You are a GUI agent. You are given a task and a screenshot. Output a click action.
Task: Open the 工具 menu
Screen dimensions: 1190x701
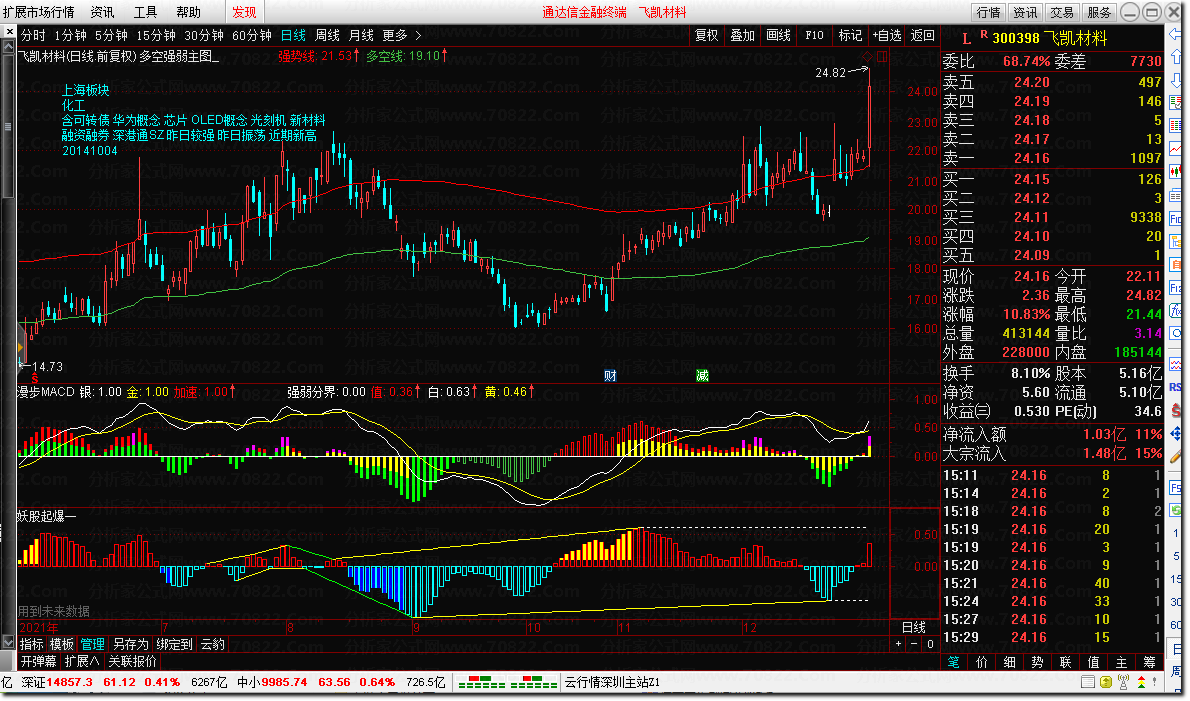pos(145,12)
